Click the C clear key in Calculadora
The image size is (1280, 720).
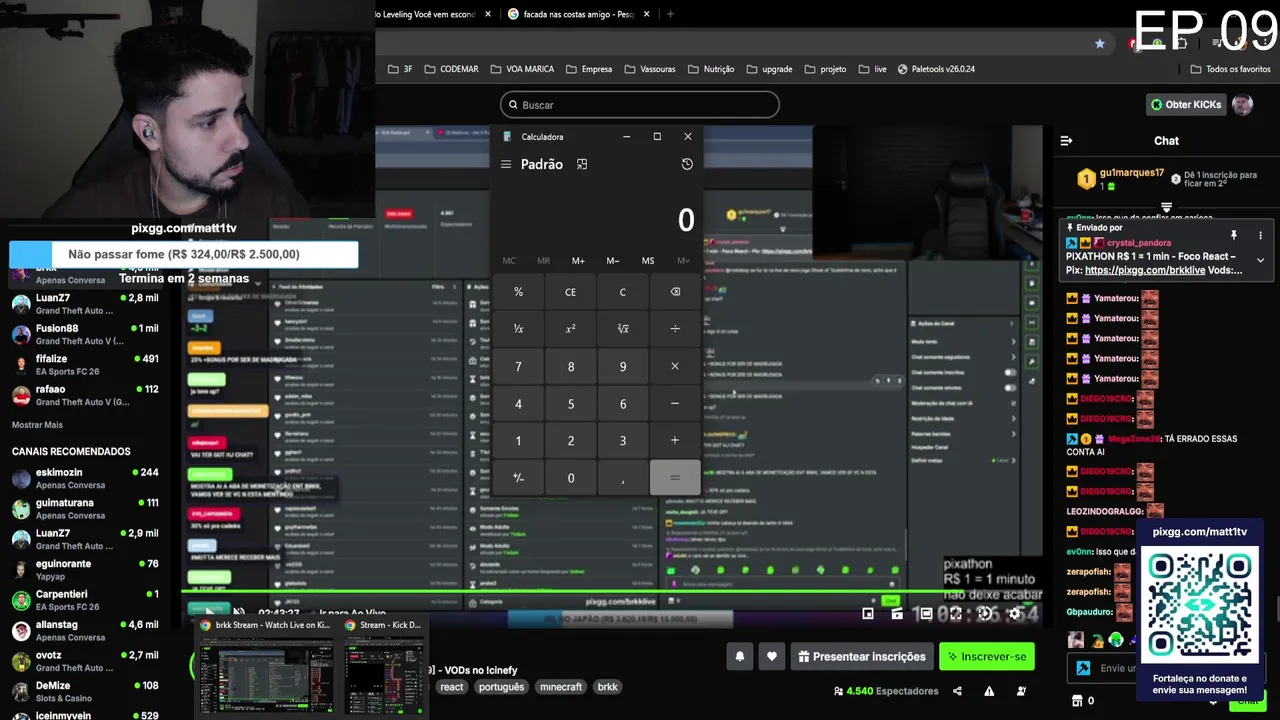tap(623, 292)
